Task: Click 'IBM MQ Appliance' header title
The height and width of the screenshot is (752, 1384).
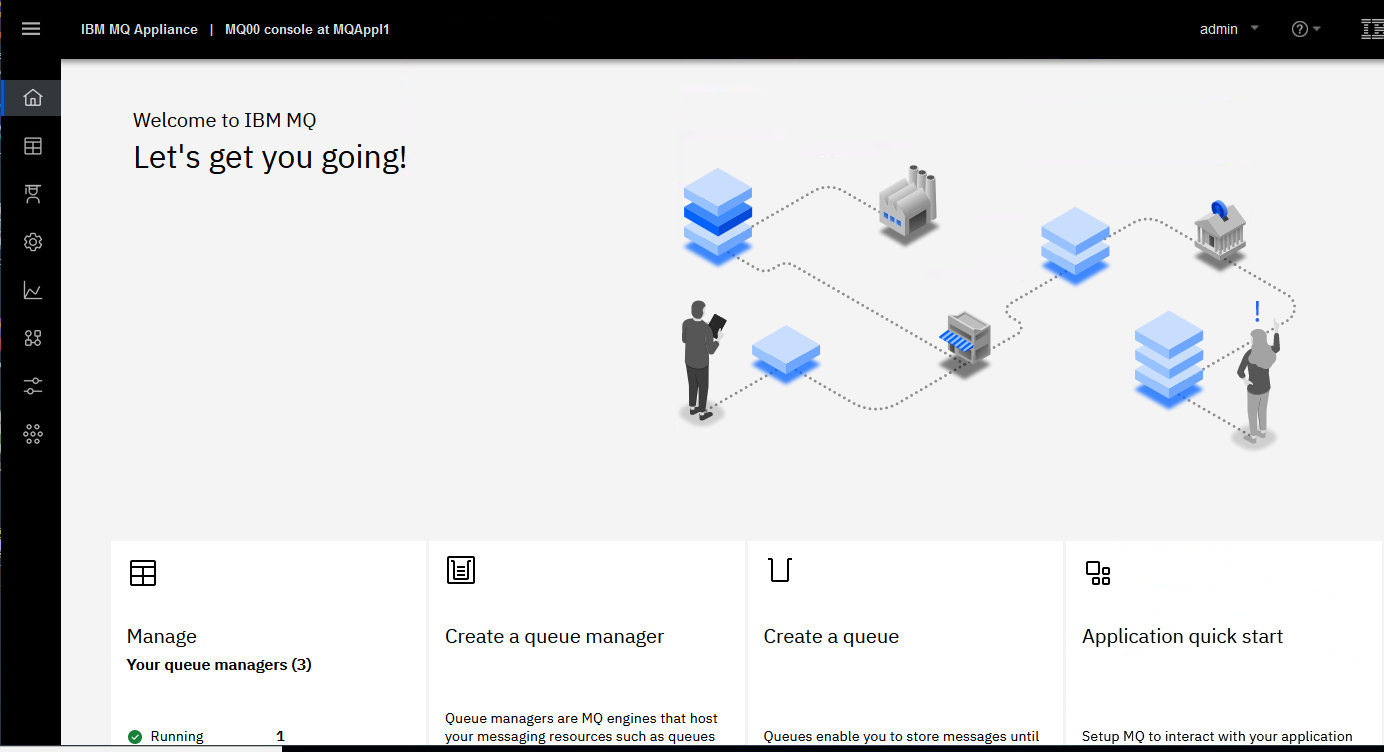Action: [x=139, y=29]
